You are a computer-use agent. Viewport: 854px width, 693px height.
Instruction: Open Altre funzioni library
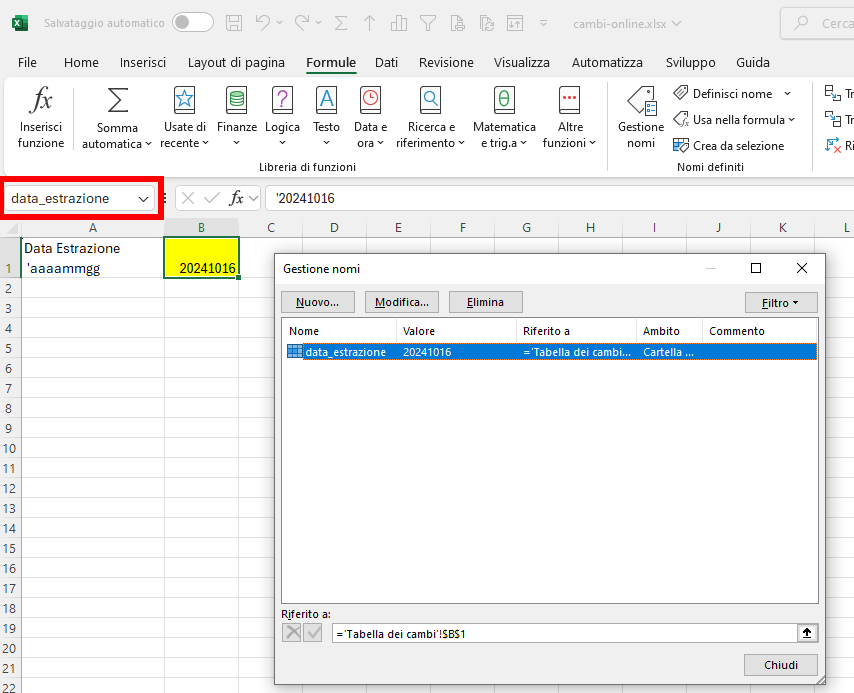570,117
